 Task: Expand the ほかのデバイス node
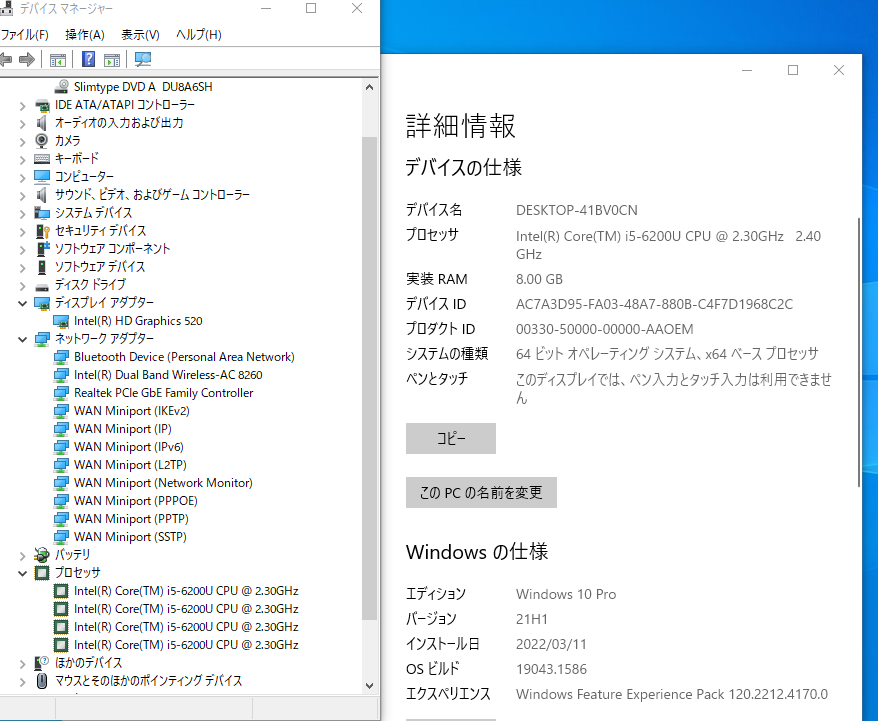22,663
